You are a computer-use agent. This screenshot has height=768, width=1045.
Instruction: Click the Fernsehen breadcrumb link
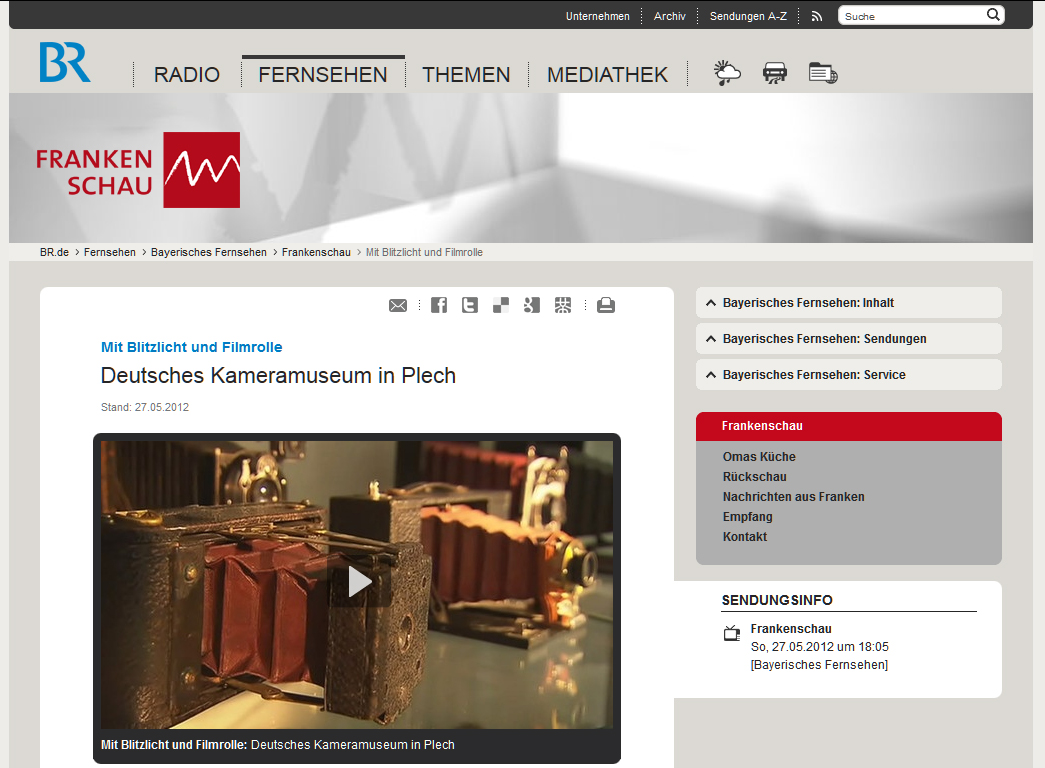click(x=110, y=252)
